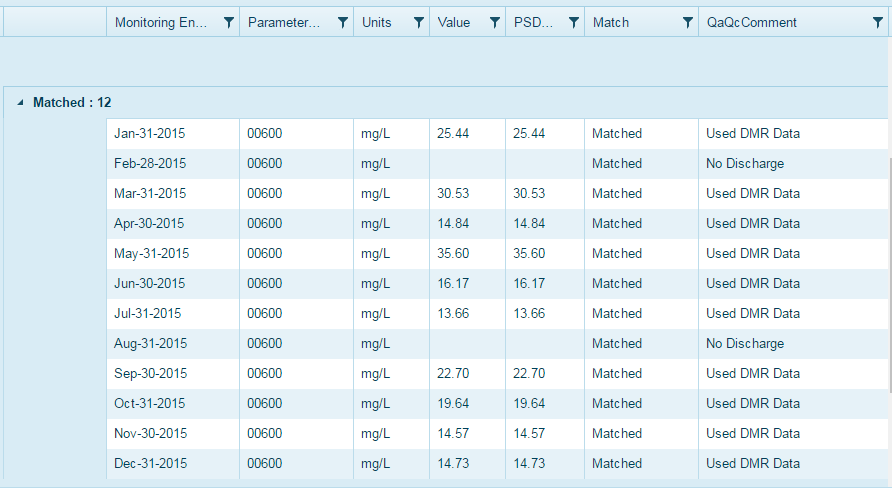The width and height of the screenshot is (892, 488).
Task: Sort by Monitoring End Date header
Action: [161, 22]
